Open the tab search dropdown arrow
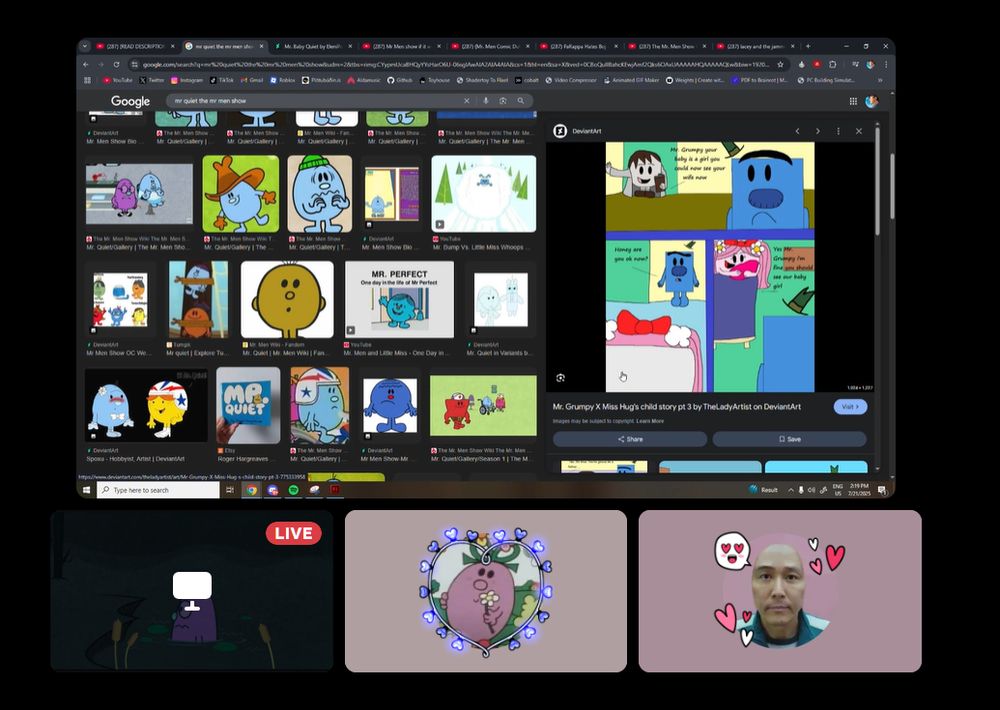The image size is (1000, 710). 85,47
